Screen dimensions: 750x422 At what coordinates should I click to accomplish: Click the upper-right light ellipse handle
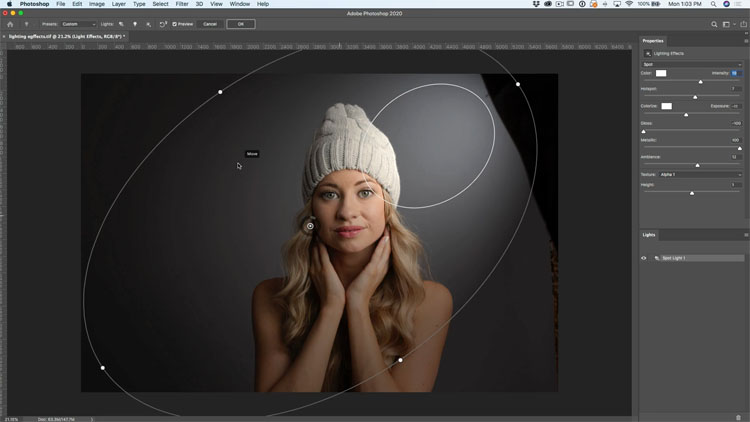518,84
